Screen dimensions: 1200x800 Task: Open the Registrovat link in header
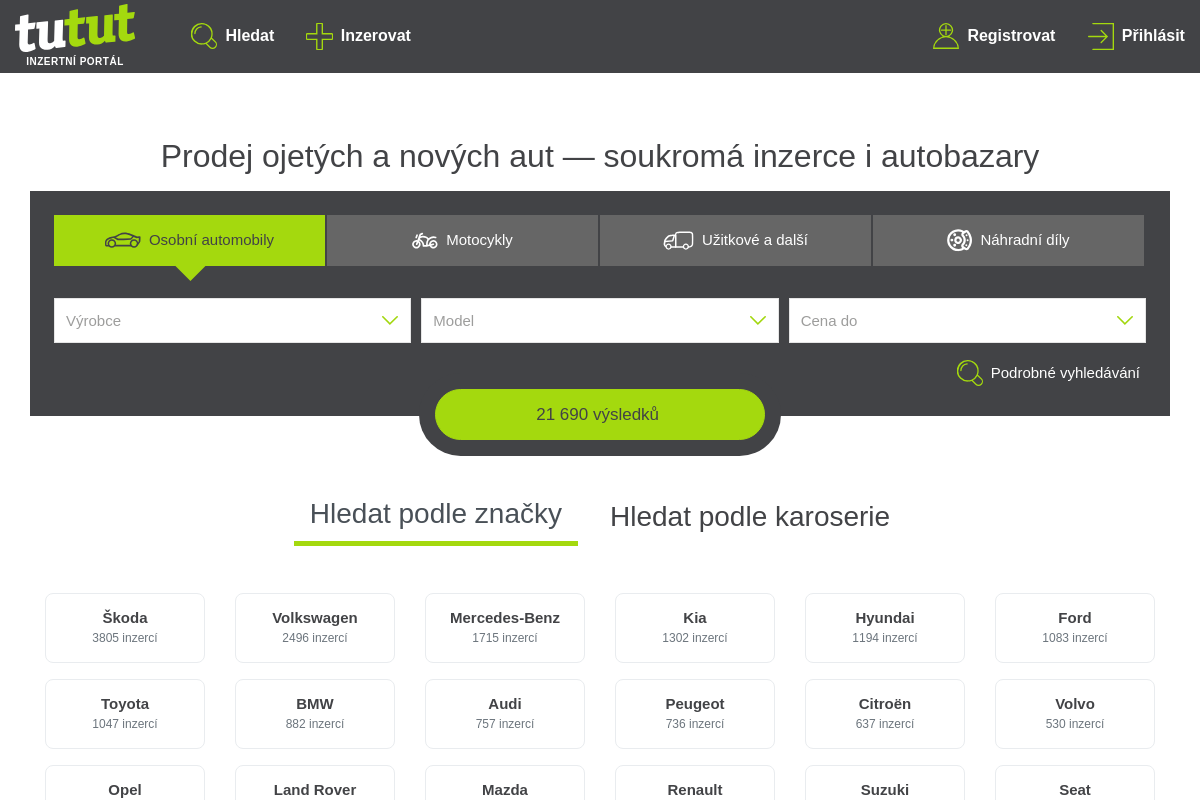994,36
